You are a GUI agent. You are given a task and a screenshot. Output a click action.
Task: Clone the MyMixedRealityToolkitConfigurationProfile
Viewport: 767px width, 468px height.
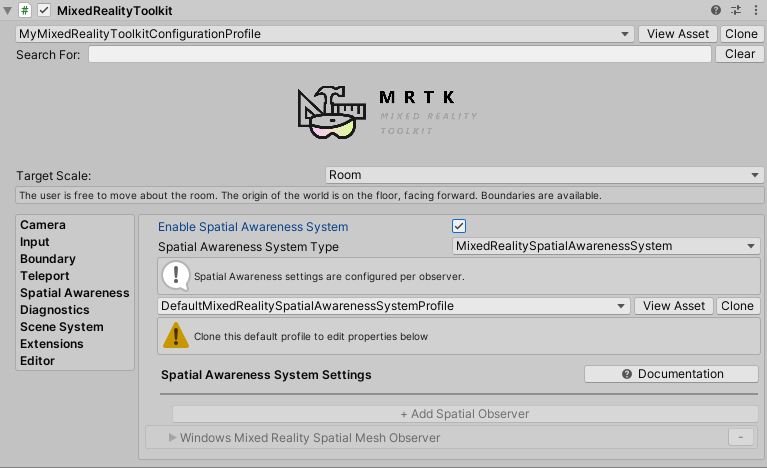click(741, 34)
